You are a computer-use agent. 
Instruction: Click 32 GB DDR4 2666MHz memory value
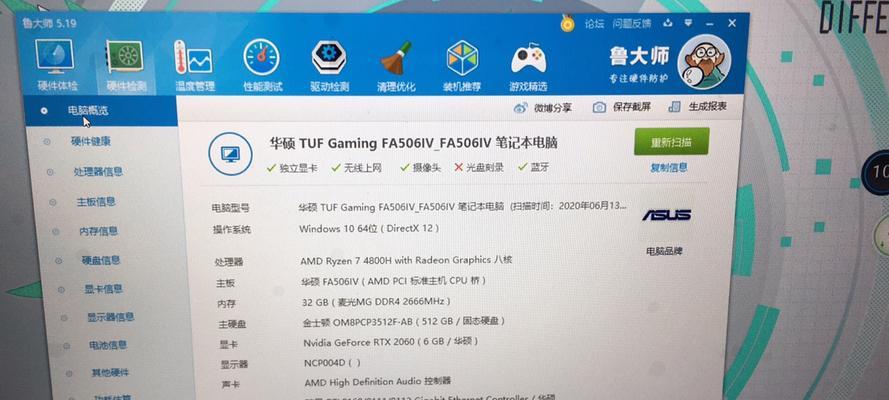(377, 302)
